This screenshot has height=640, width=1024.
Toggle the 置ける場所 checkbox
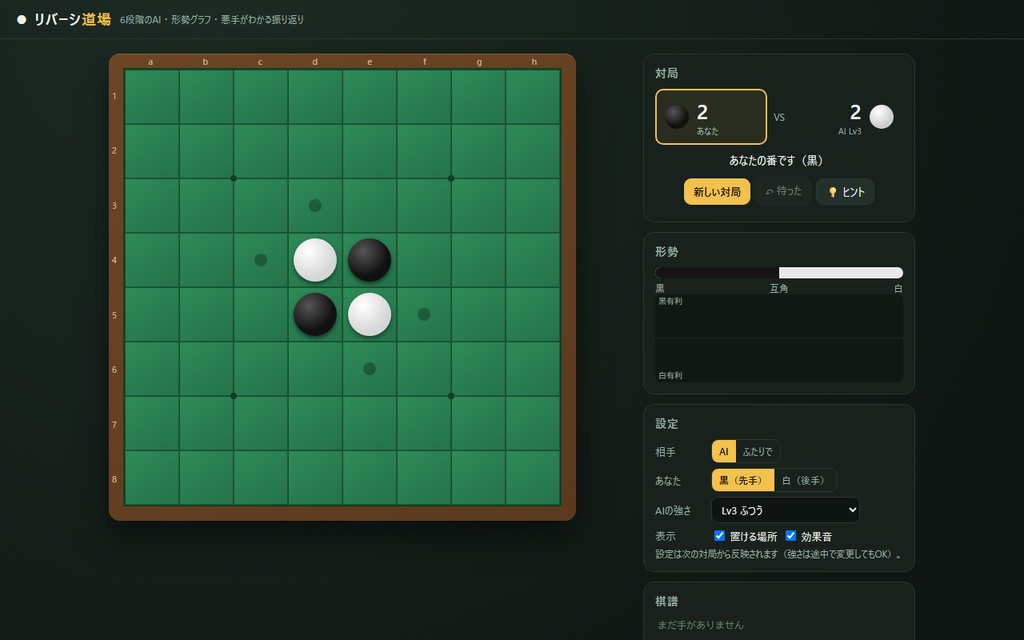[x=719, y=536]
